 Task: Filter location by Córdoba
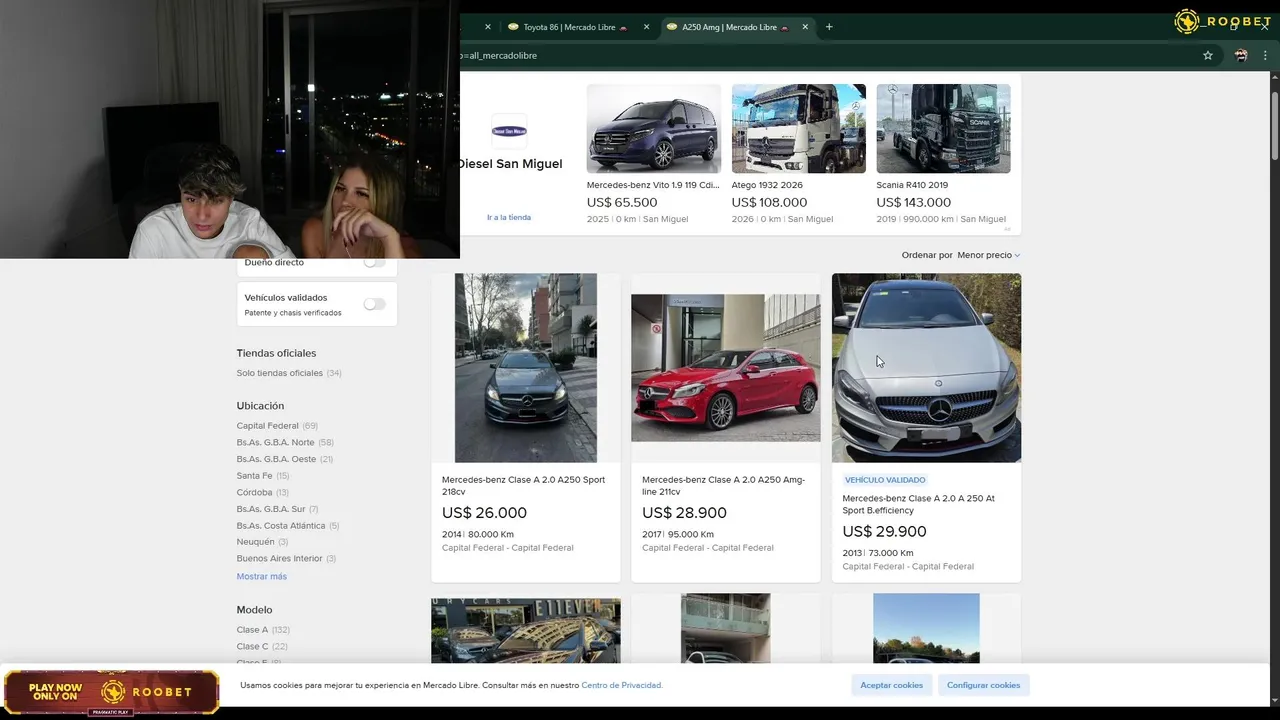click(263, 492)
